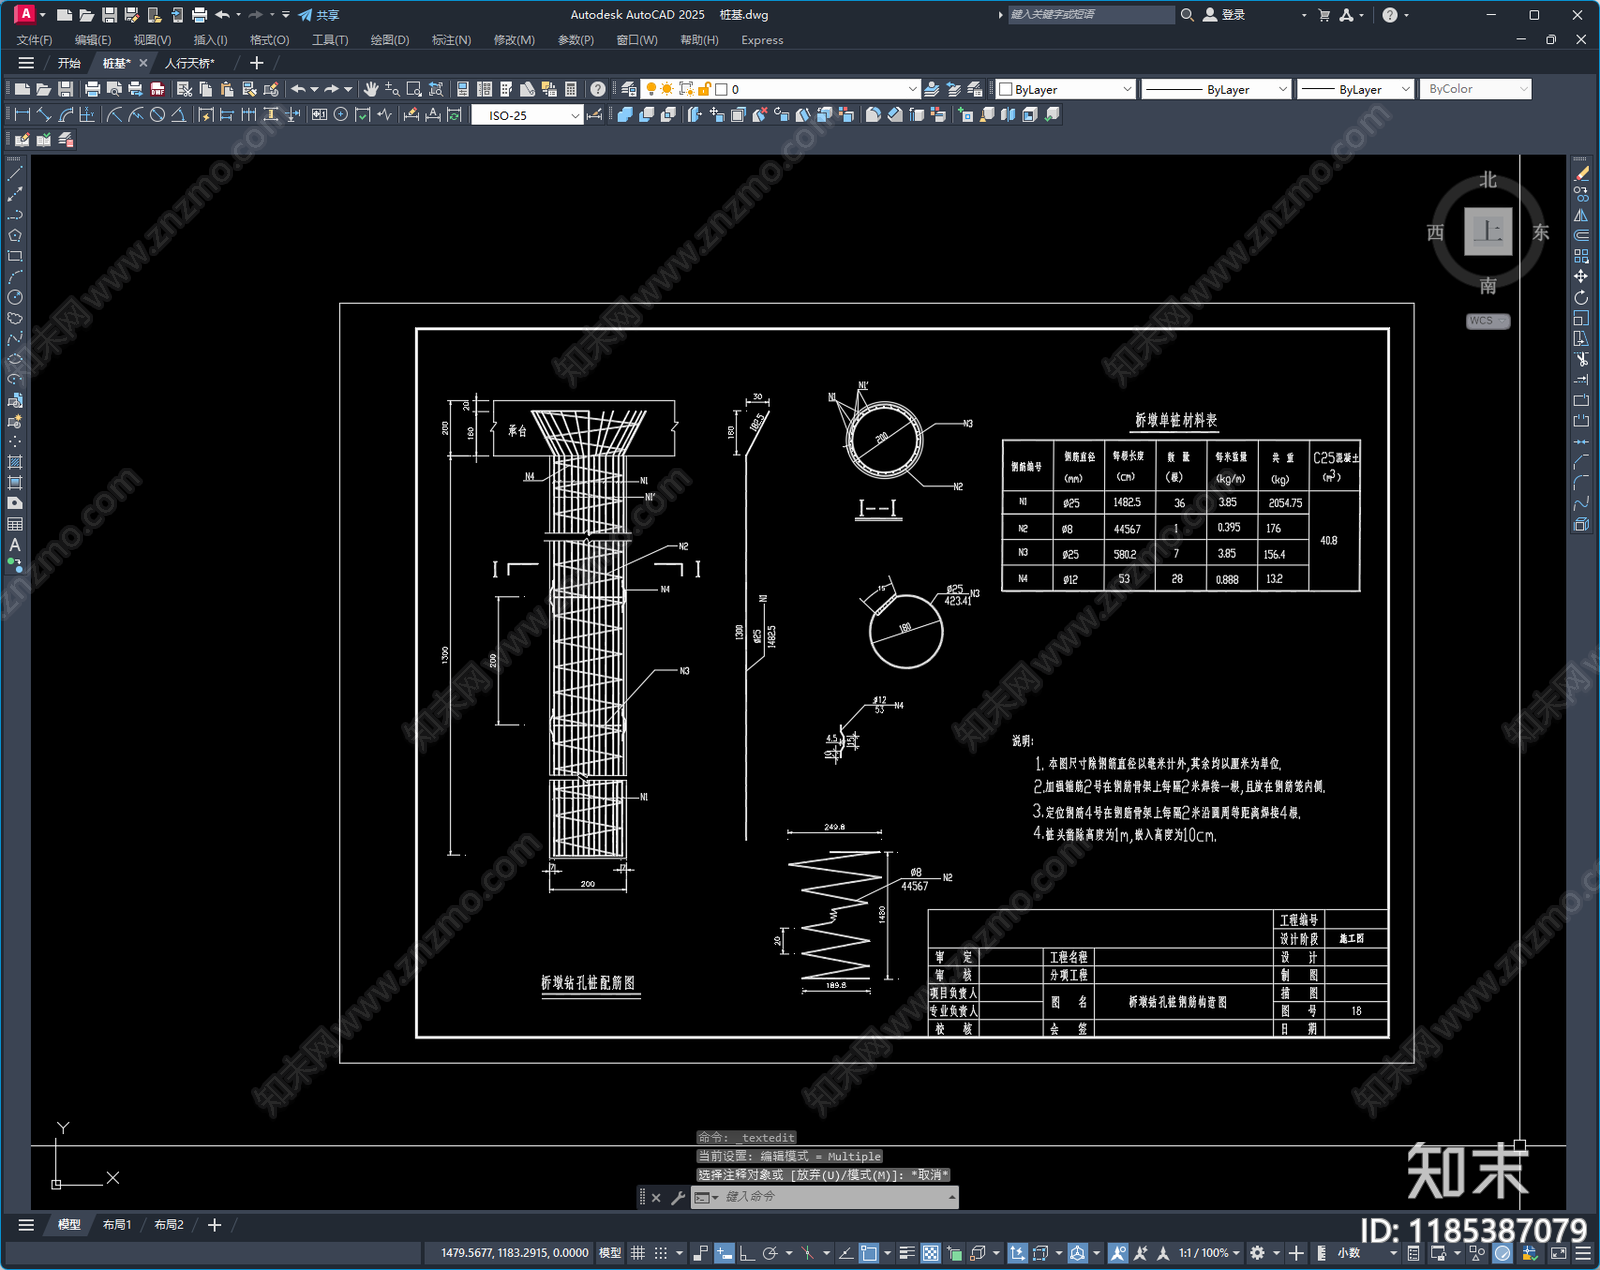Image resolution: width=1600 pixels, height=1270 pixels.
Task: Click the Linear dimension tool icon
Action: coord(22,115)
